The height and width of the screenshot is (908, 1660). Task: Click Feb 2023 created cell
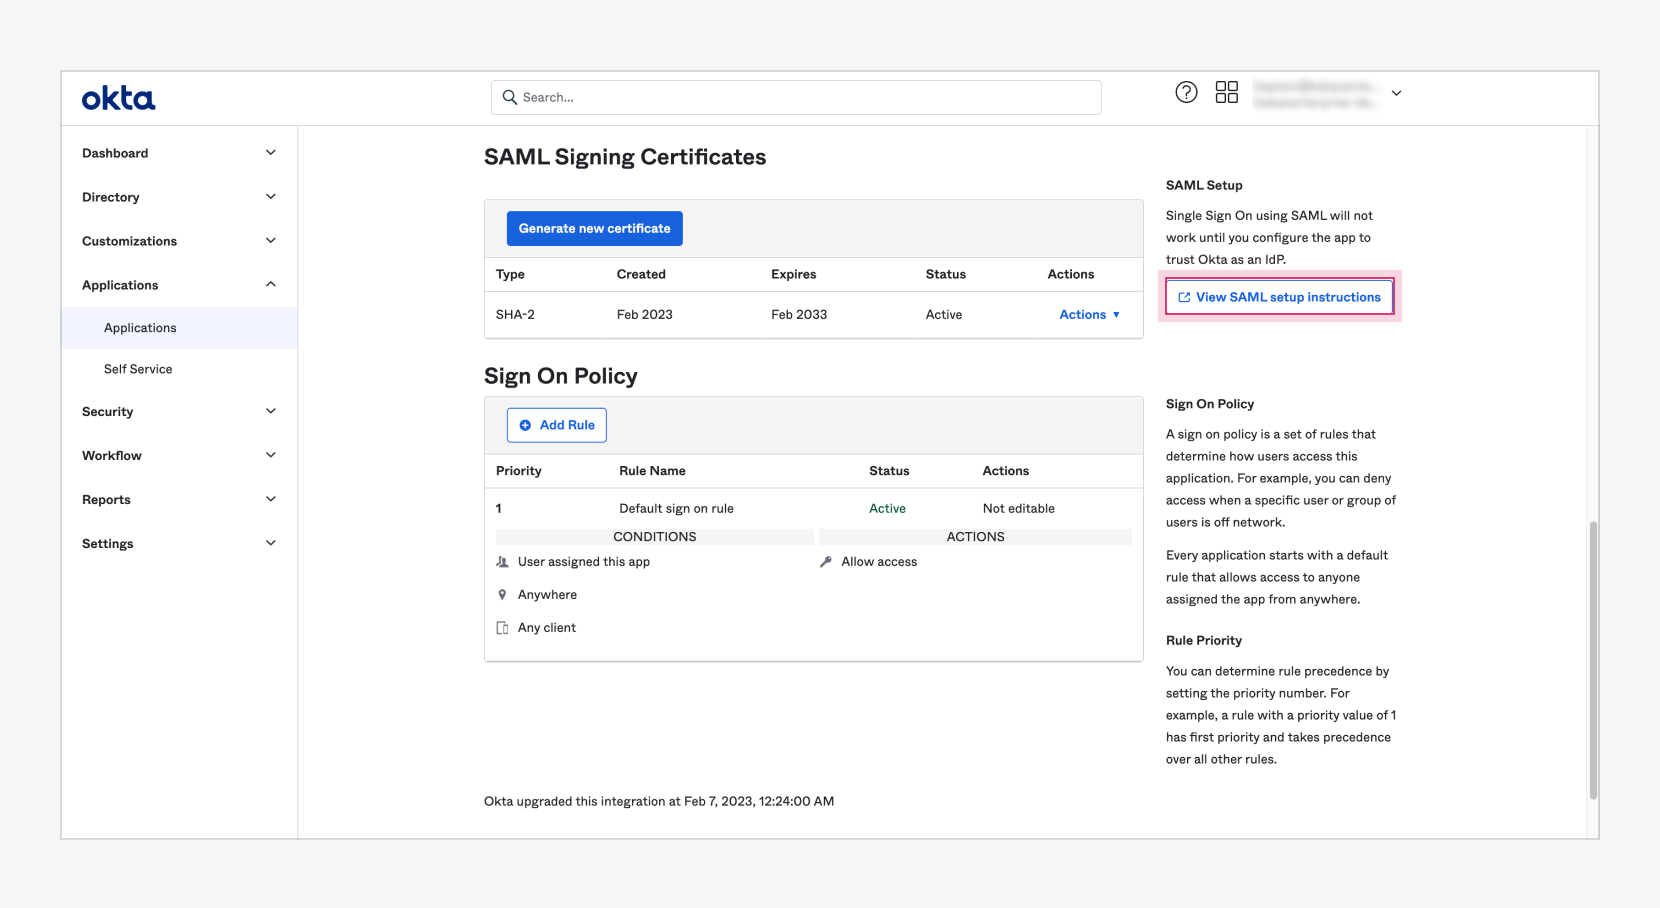click(x=645, y=314)
